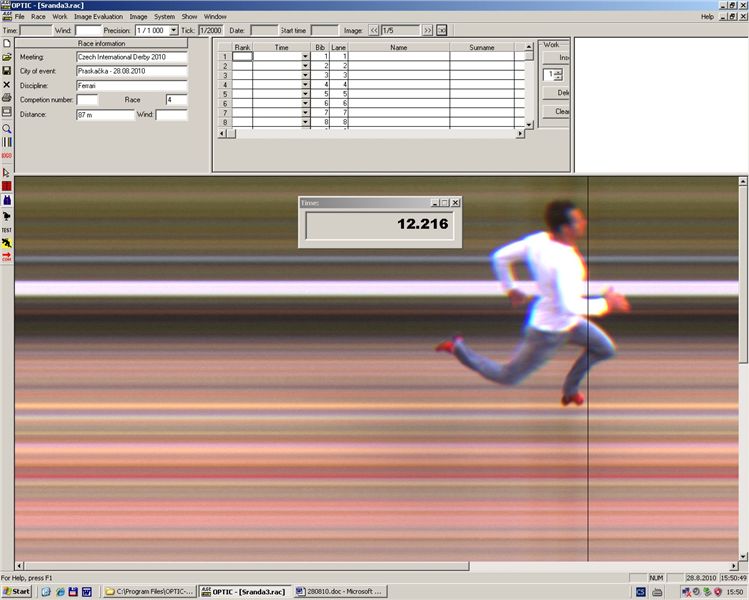Go to next image with >> button
This screenshot has height=600, width=749.
pyautogui.click(x=428, y=30)
